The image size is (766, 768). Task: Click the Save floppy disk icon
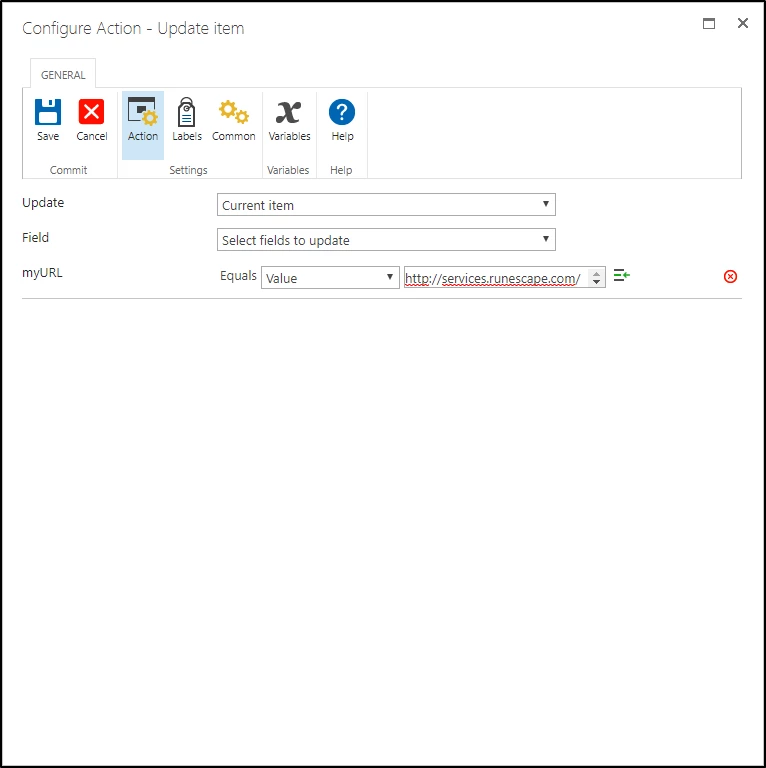click(x=48, y=112)
